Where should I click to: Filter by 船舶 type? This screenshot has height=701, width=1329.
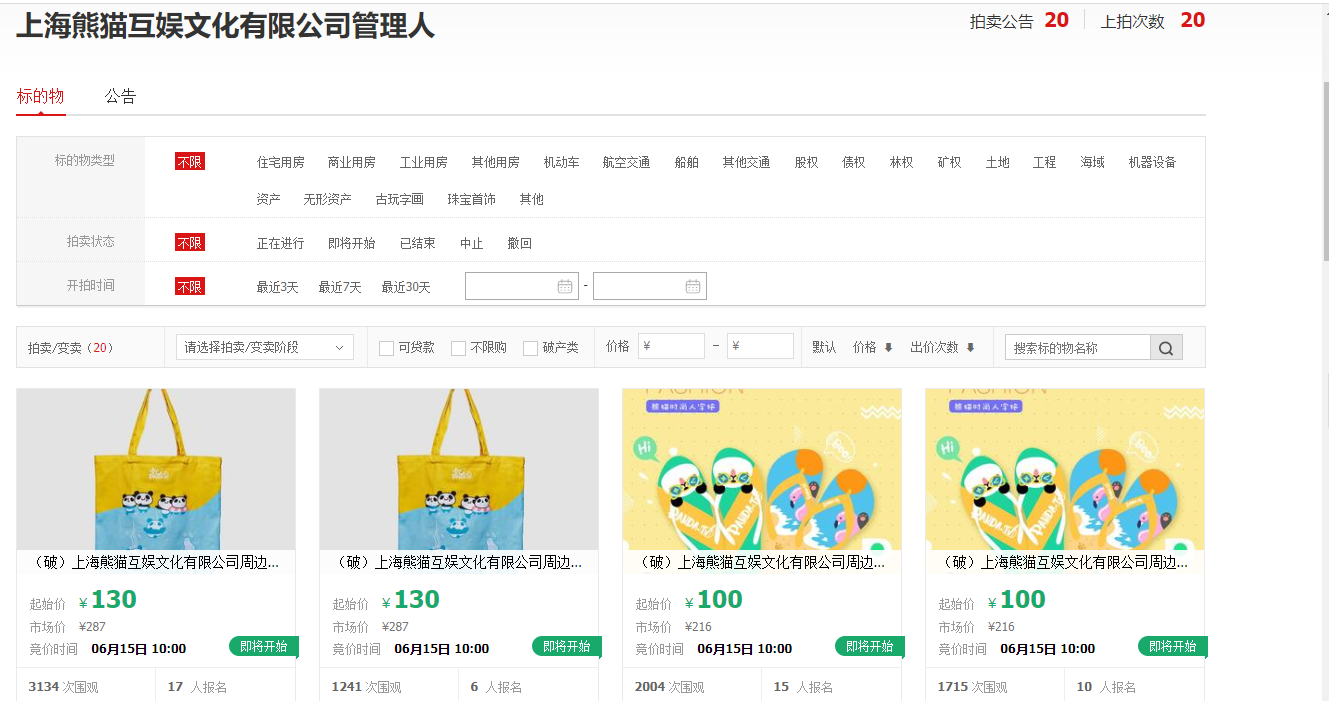point(687,162)
